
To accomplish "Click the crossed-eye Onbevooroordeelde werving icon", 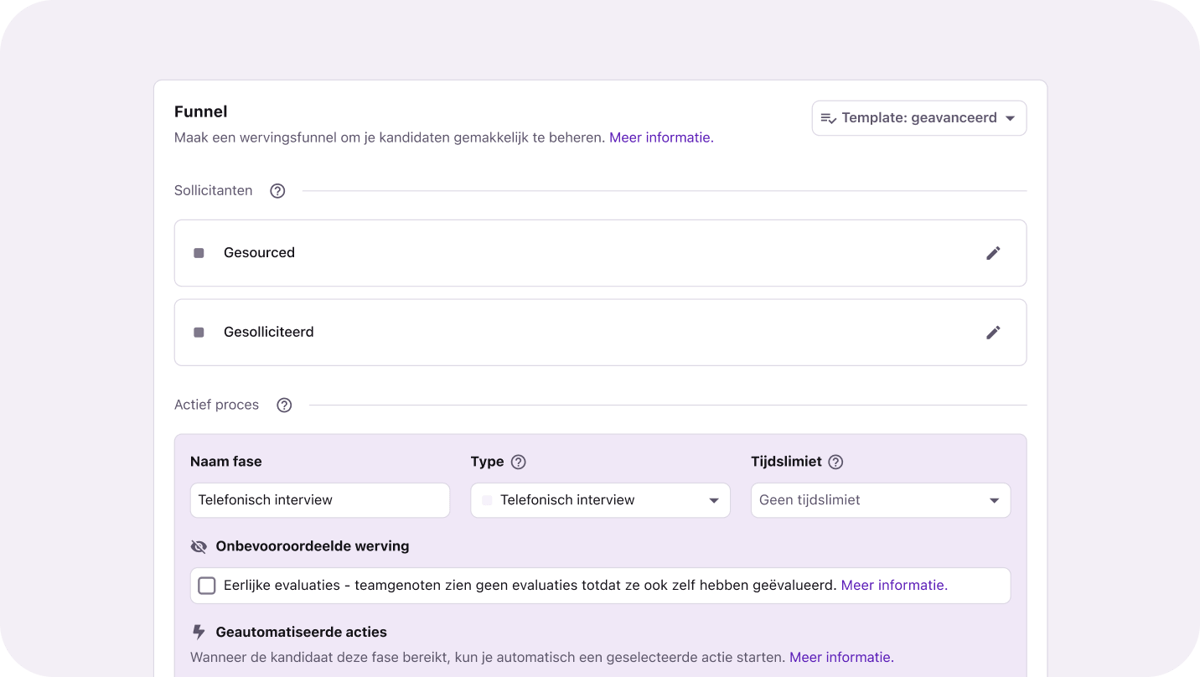I will pyautogui.click(x=198, y=547).
